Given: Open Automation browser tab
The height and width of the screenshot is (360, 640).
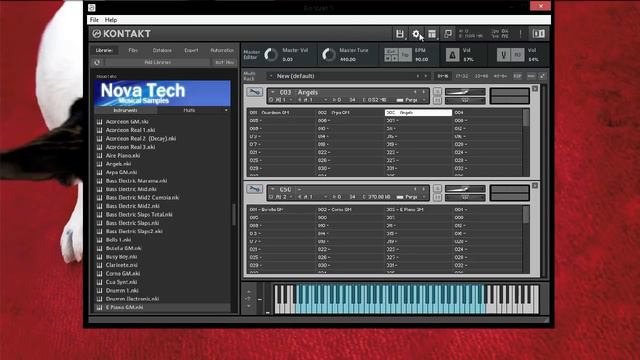Looking at the screenshot, I should [222, 50].
